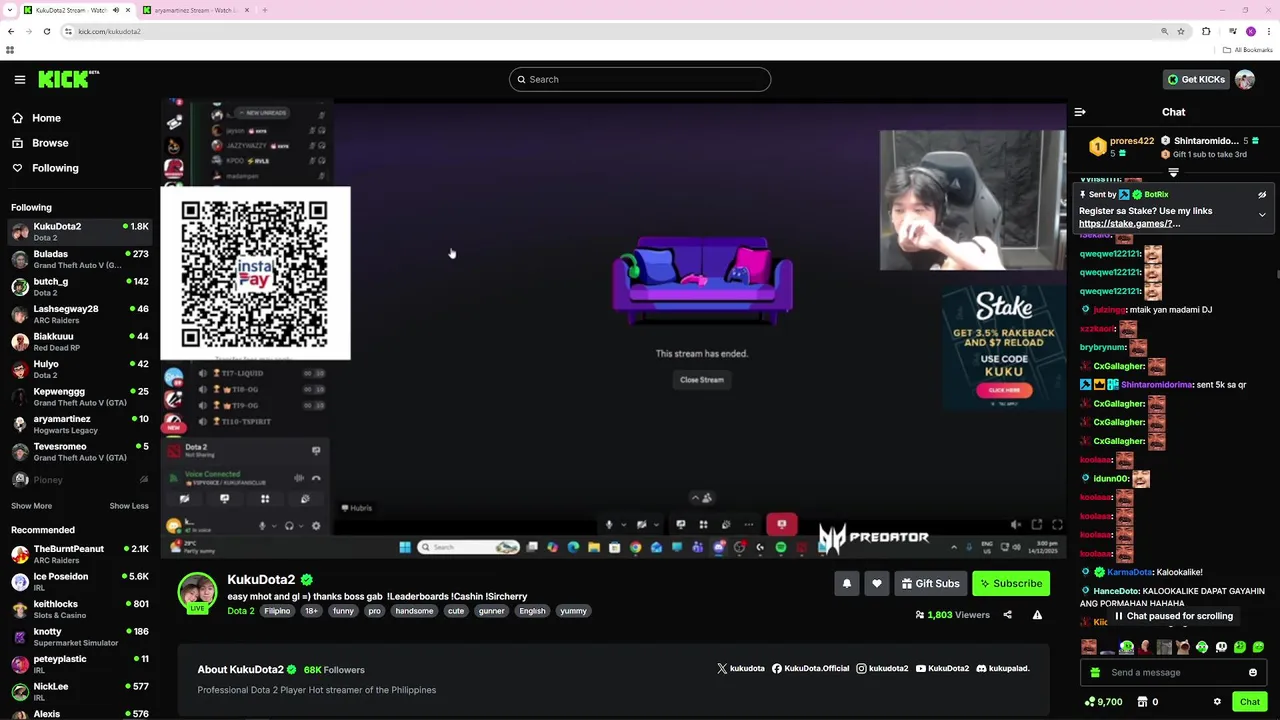Click prores422 top gifter entry
1280x720 pixels.
(1120, 147)
